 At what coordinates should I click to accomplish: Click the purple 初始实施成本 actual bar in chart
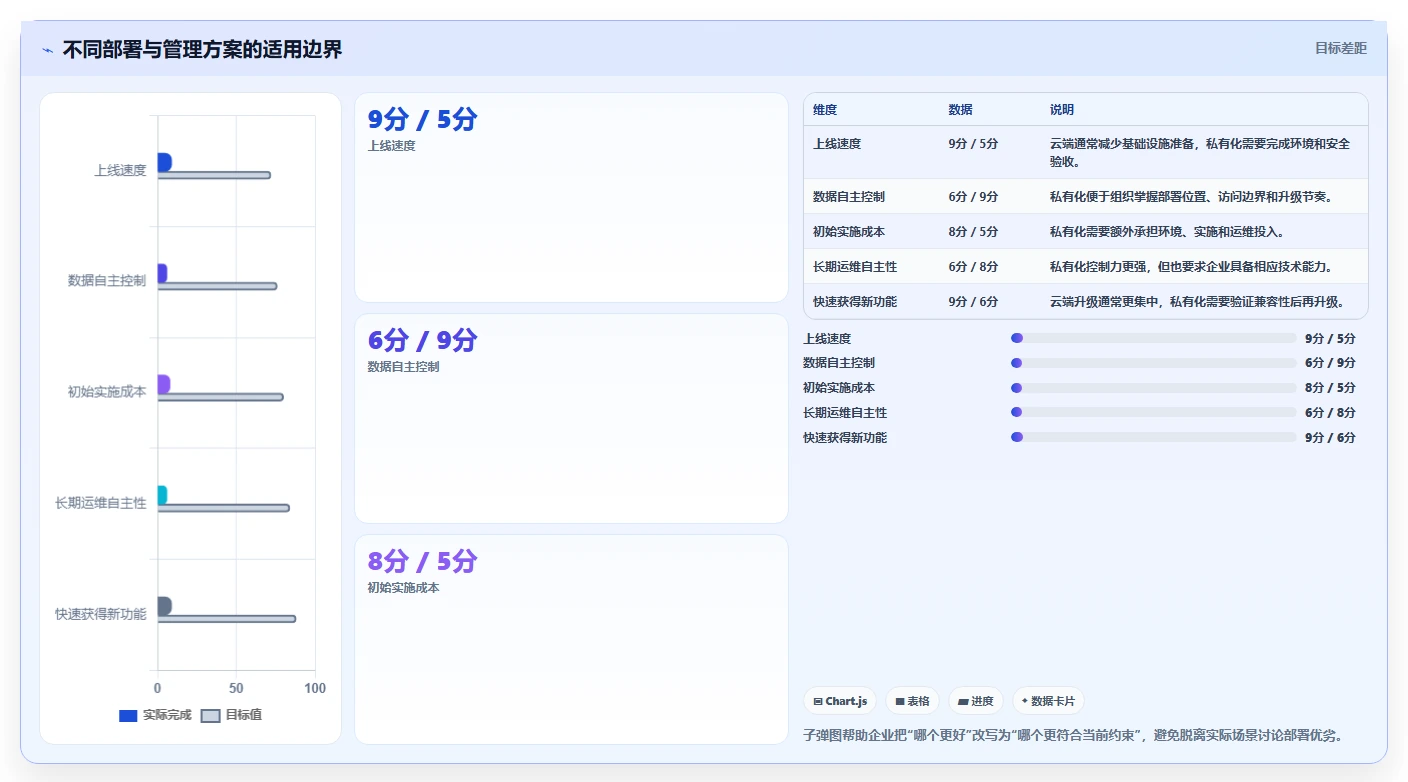[x=164, y=384]
